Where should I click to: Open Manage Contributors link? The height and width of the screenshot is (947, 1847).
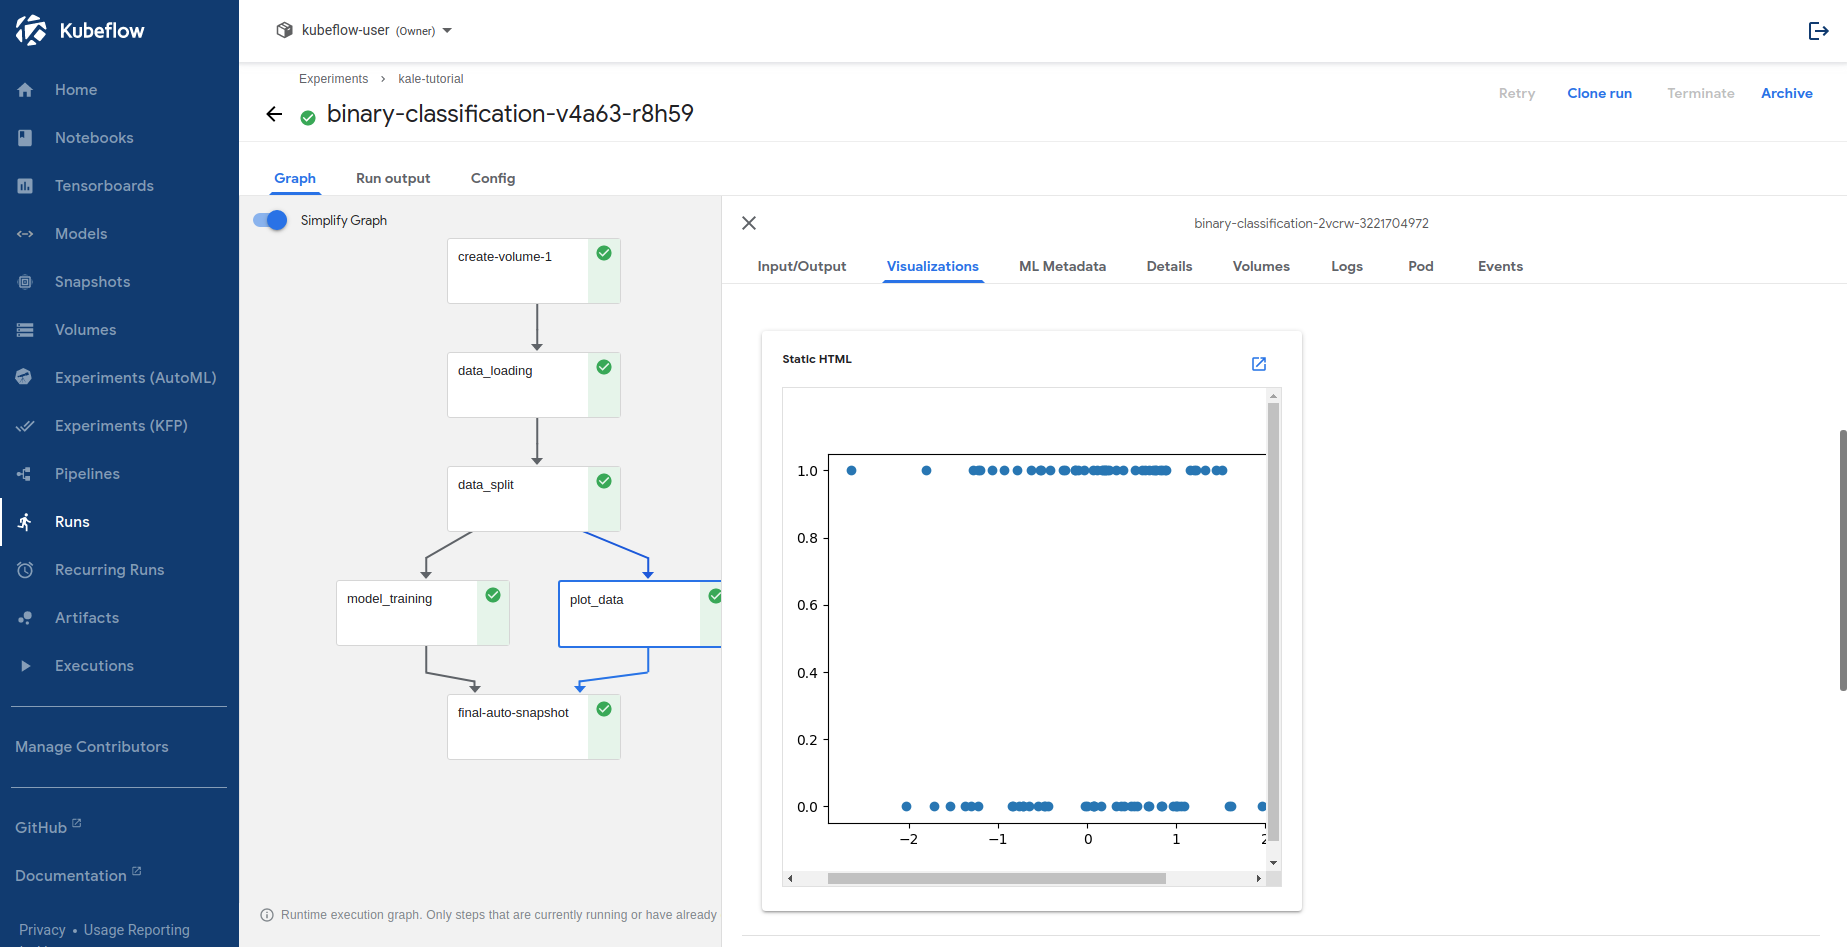point(92,747)
